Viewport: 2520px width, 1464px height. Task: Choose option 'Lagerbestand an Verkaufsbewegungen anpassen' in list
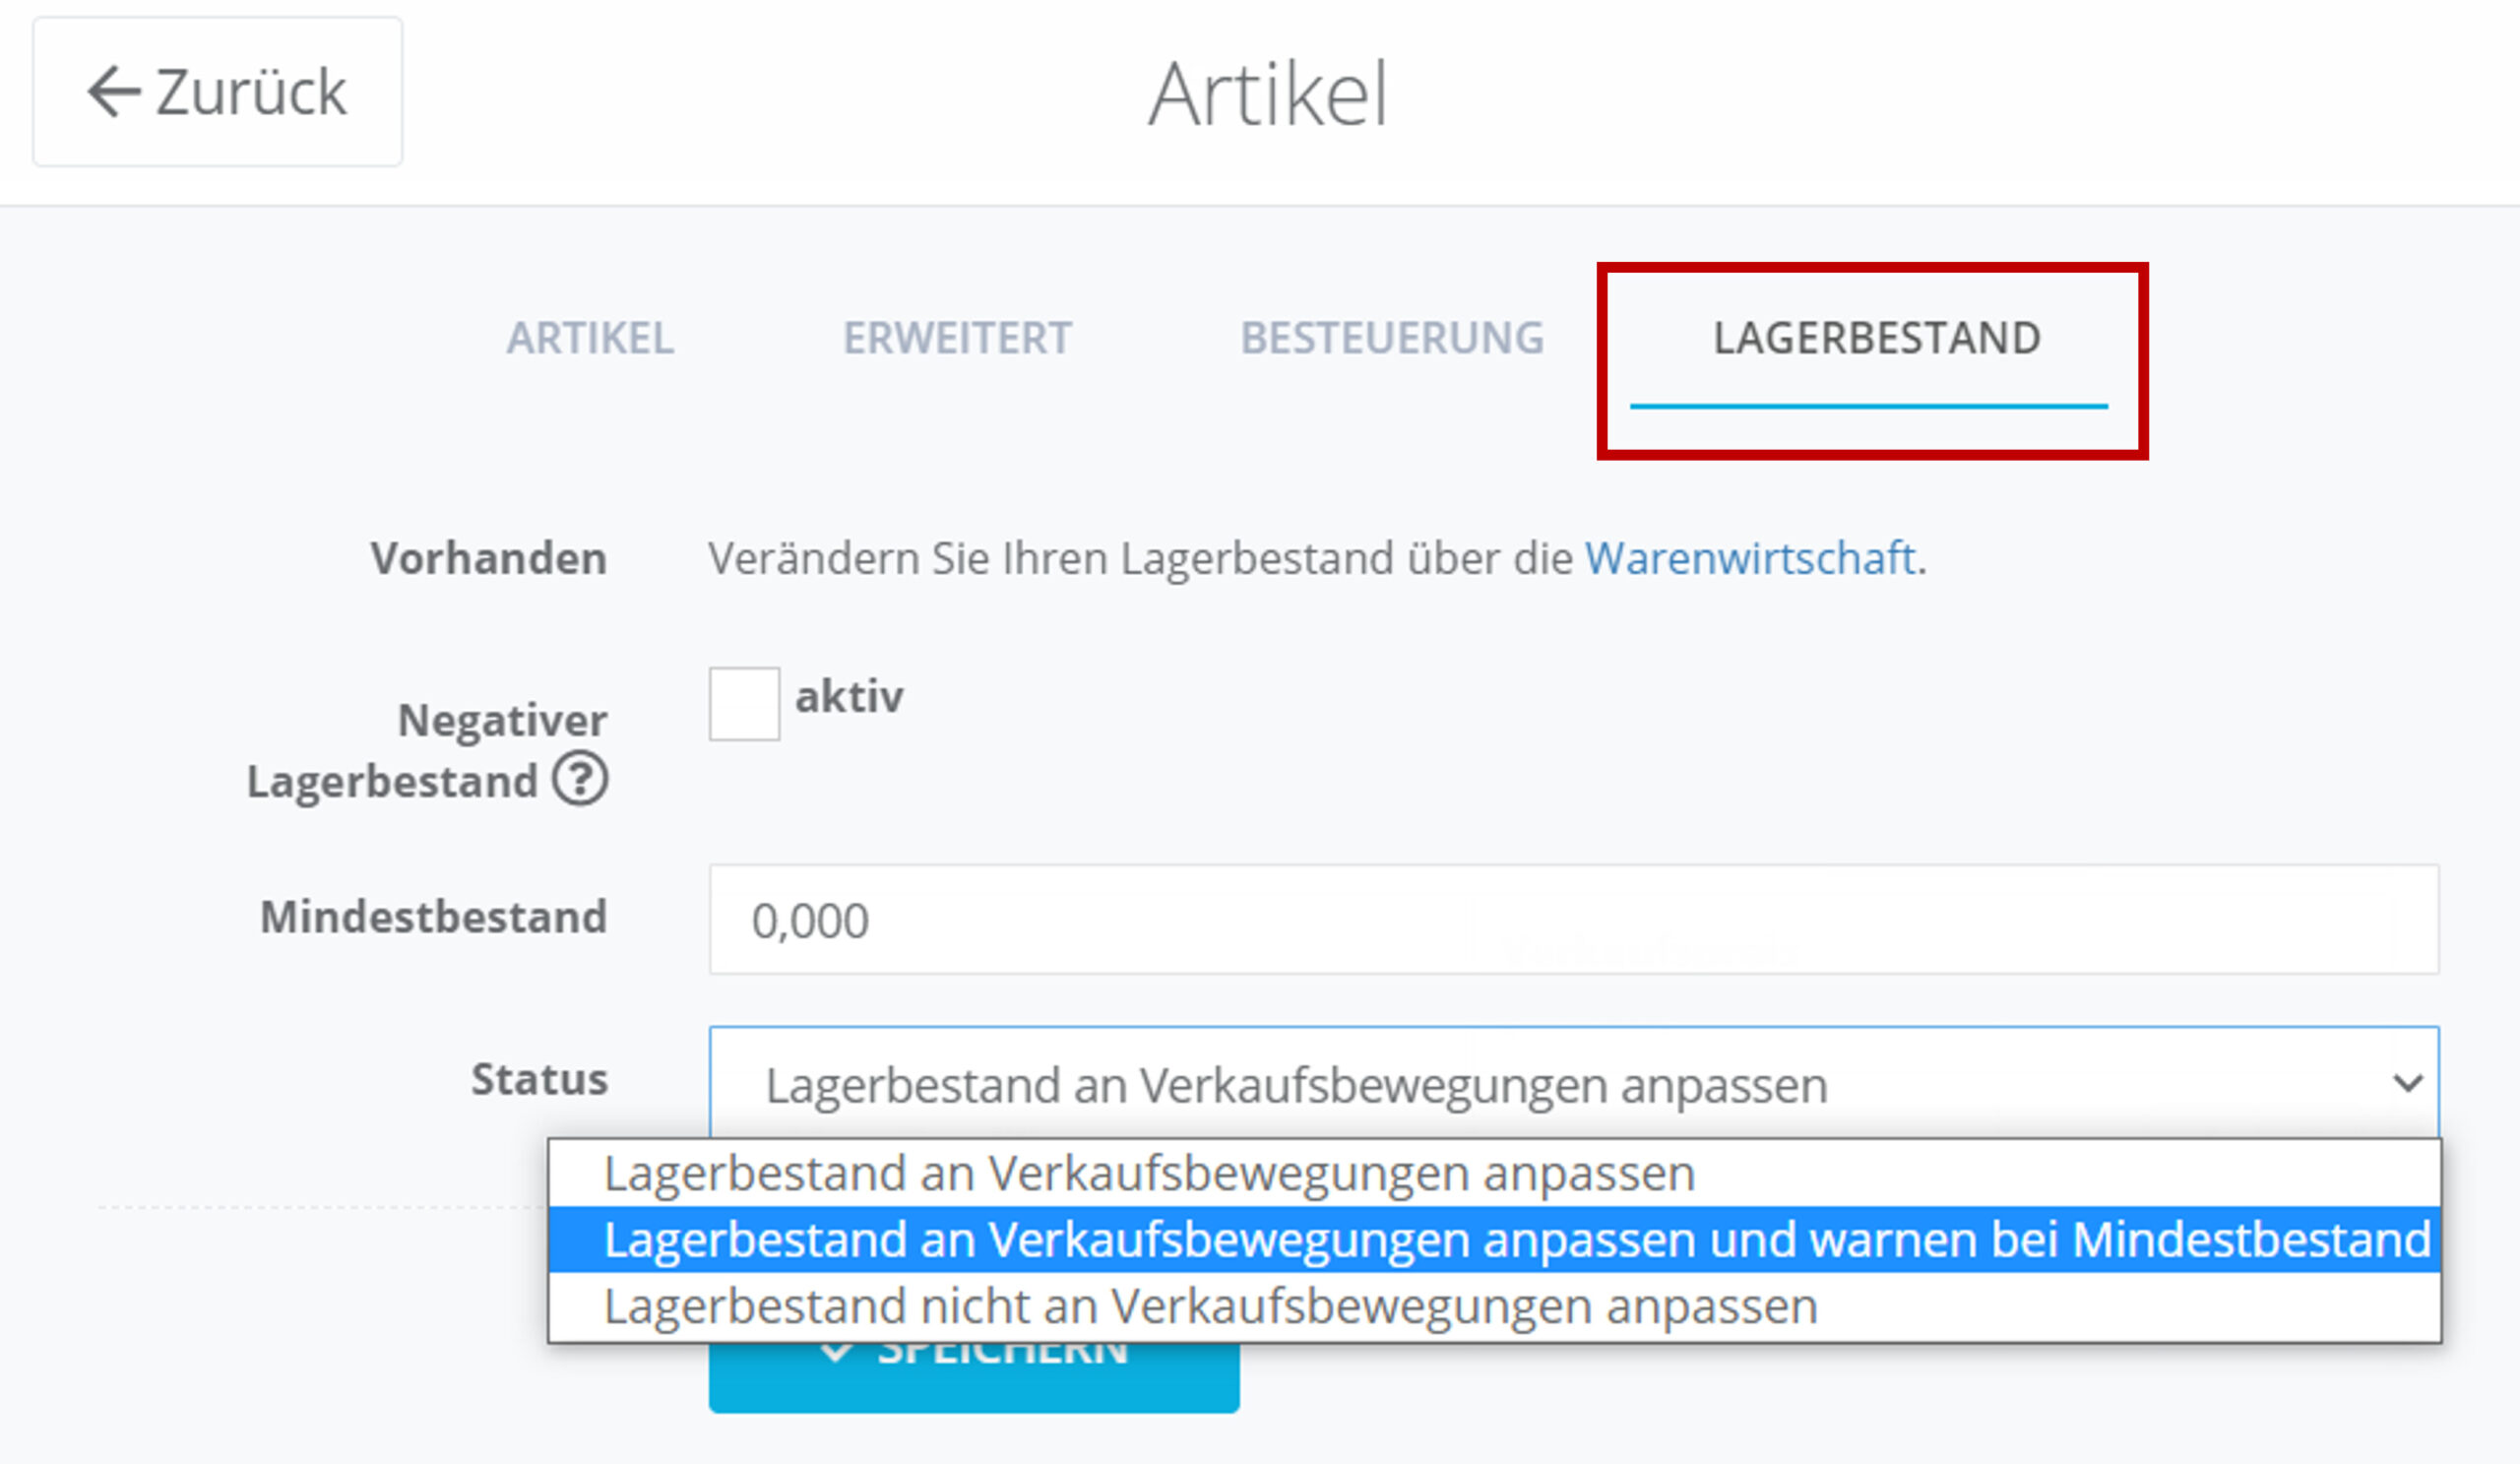1494,1173
